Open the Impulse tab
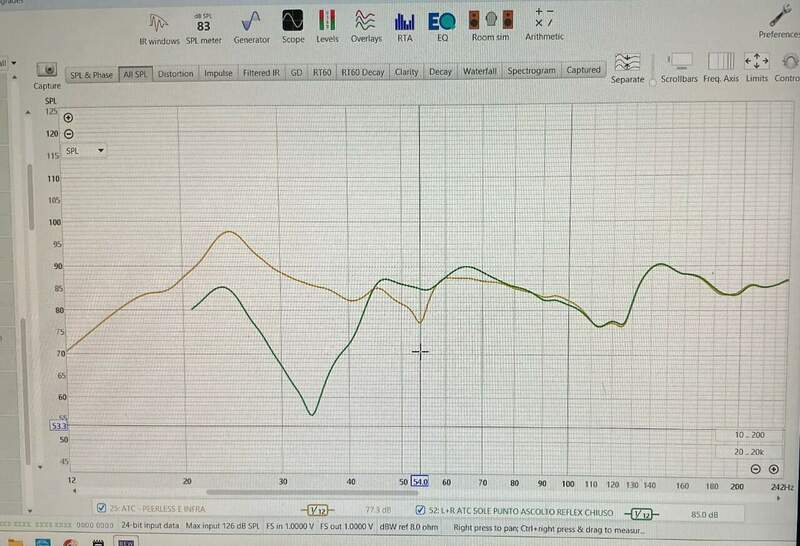800x546 pixels. [218, 73]
